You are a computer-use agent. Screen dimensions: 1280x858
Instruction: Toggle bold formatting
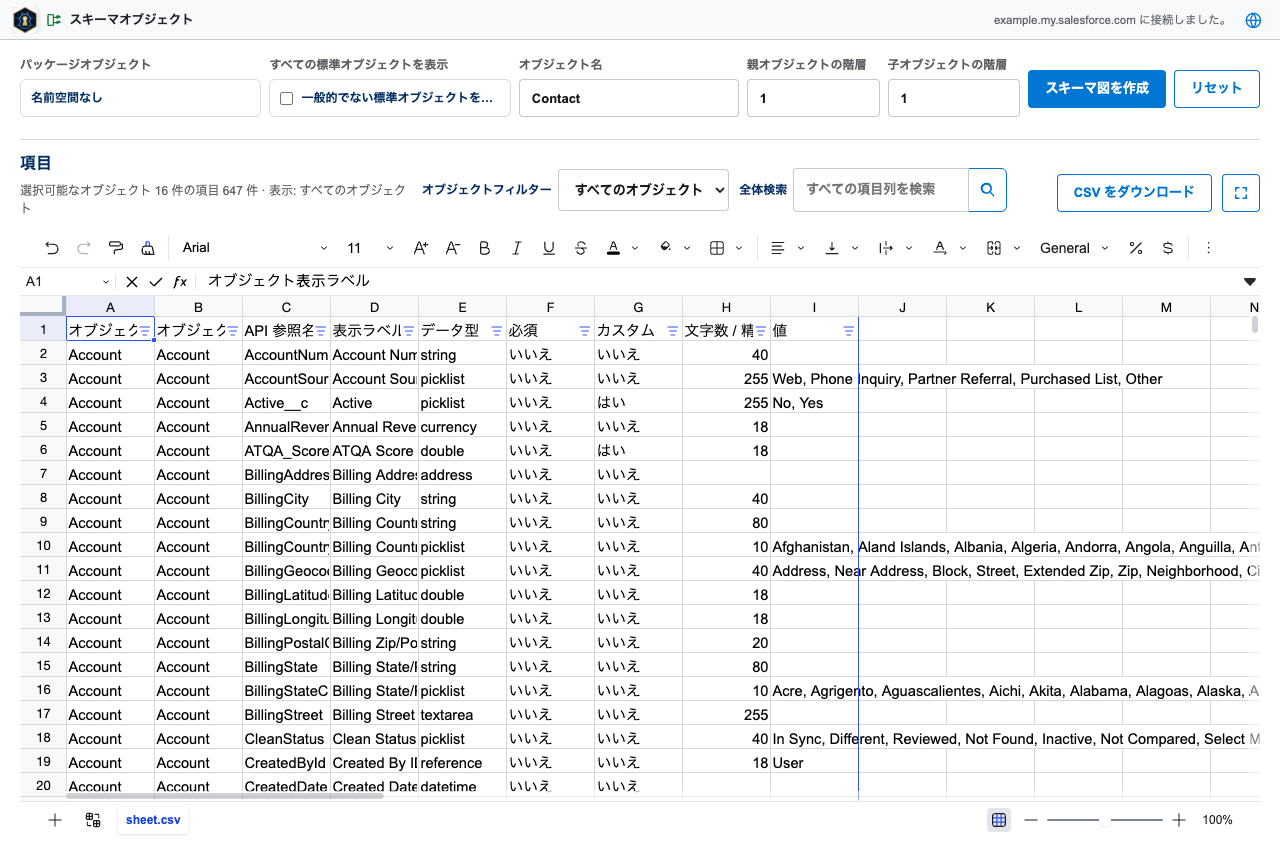click(484, 248)
